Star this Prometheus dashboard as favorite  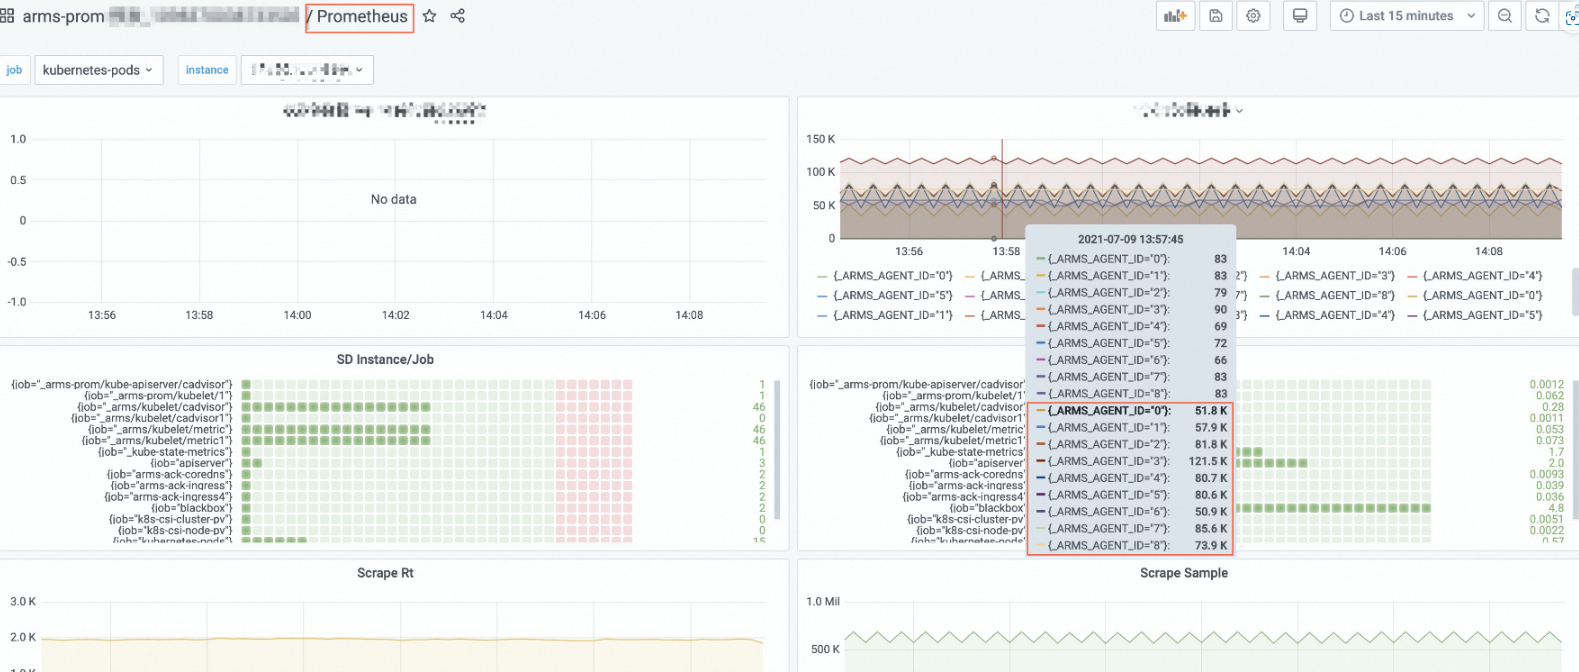tap(429, 16)
